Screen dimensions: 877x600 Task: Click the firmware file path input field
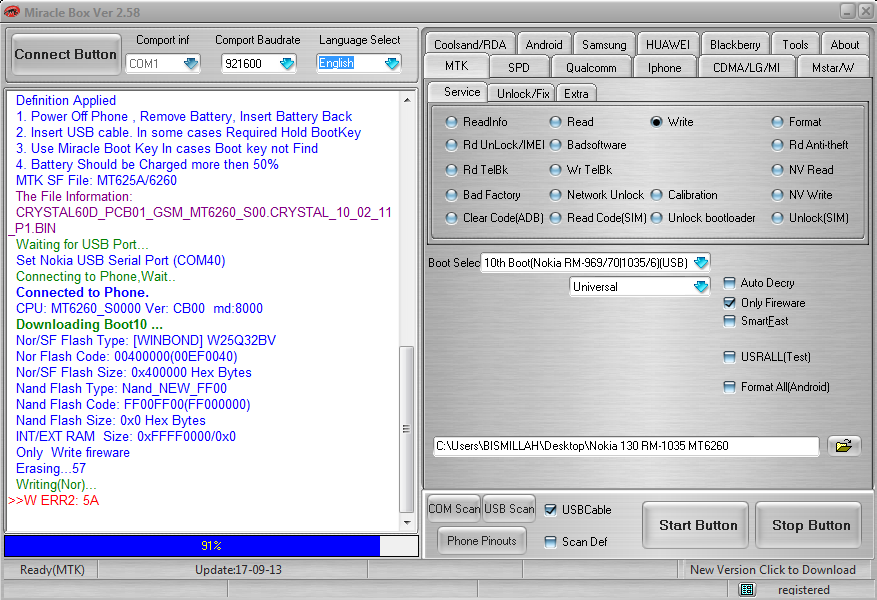tap(626, 446)
